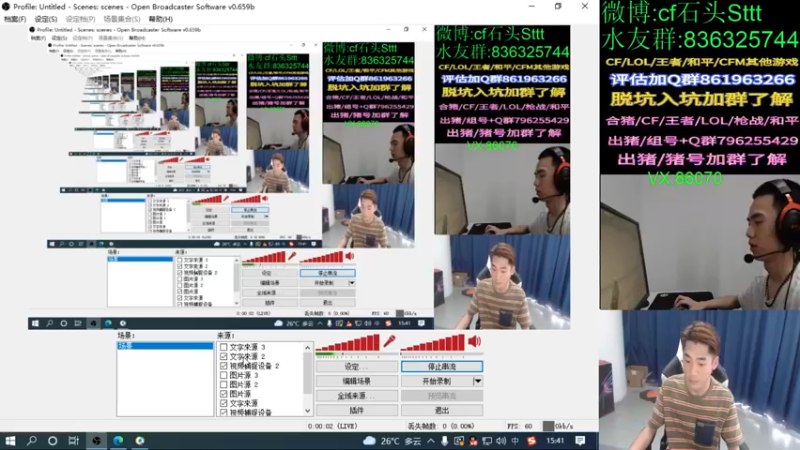Click the sources list scroll-down arrow
Viewport: 800px width, 450px height.
coord(308,411)
